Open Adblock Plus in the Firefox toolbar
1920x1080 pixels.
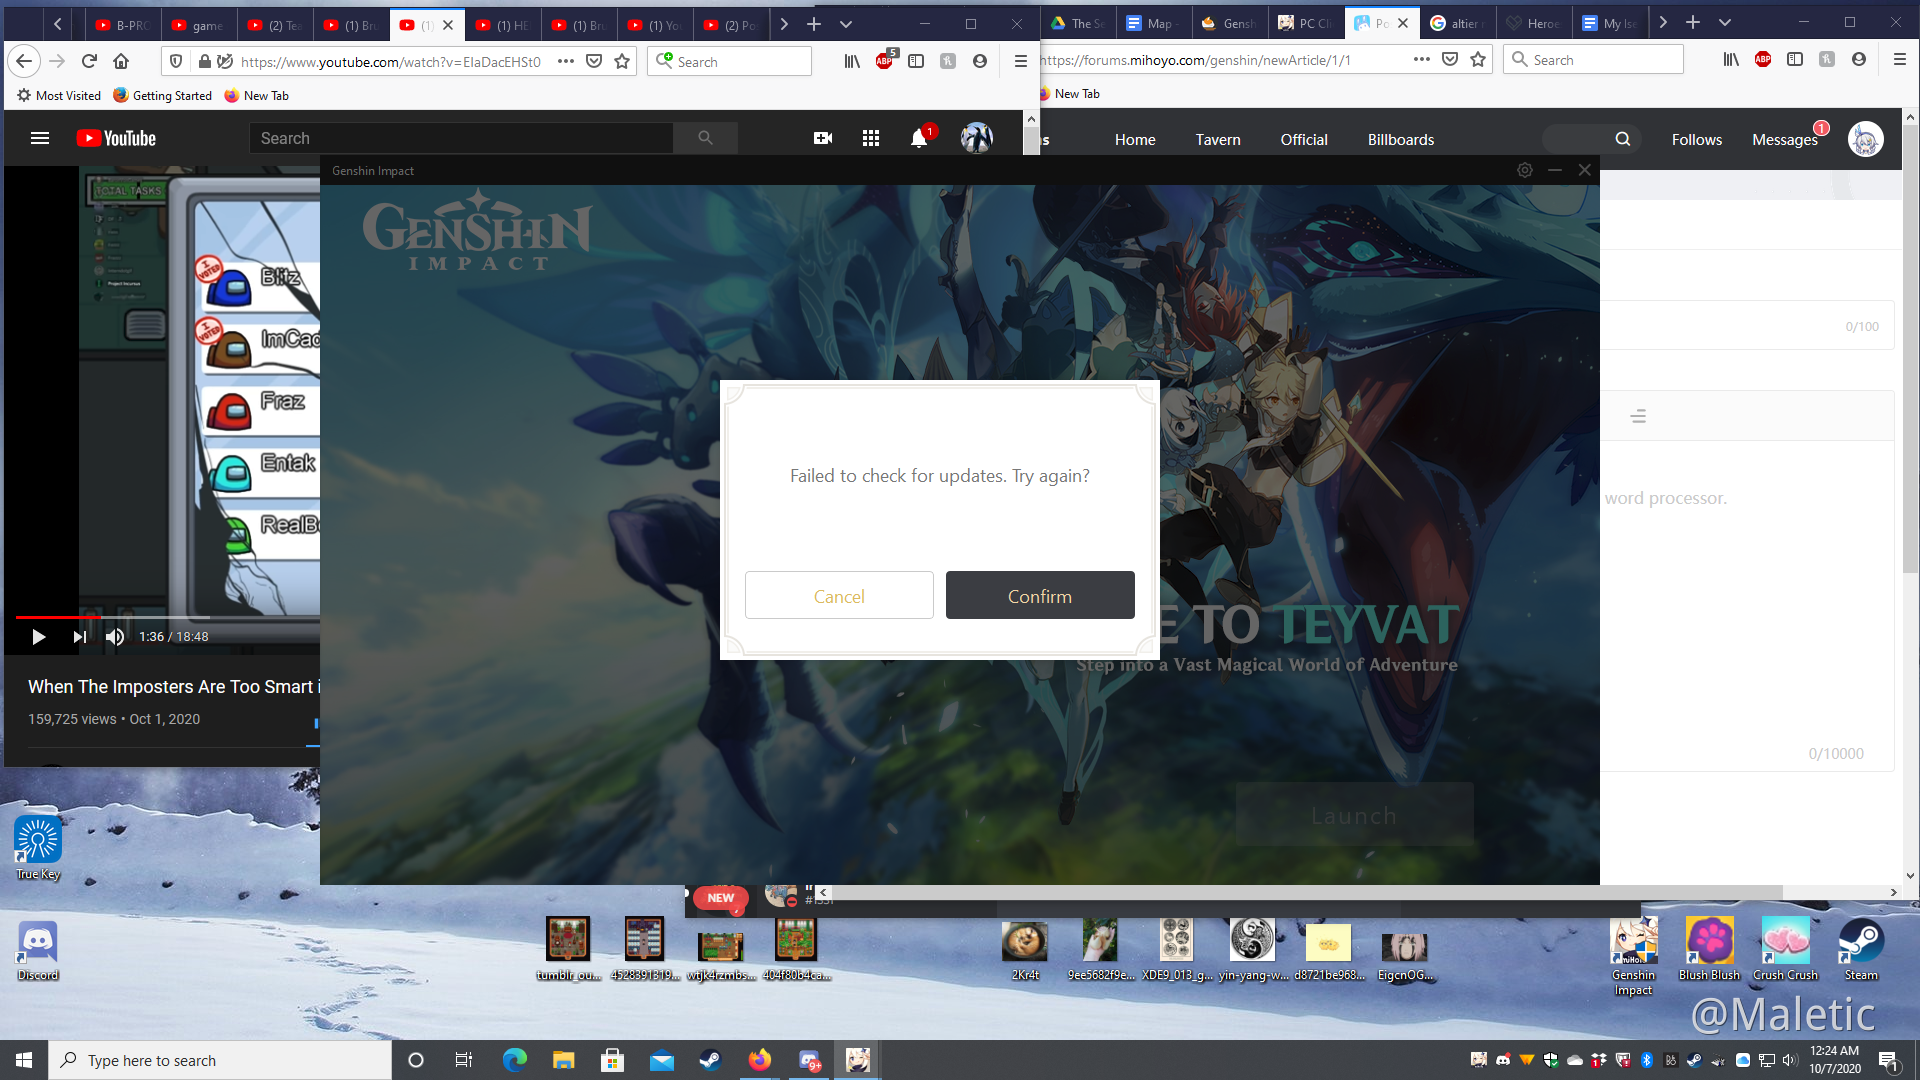pyautogui.click(x=884, y=61)
